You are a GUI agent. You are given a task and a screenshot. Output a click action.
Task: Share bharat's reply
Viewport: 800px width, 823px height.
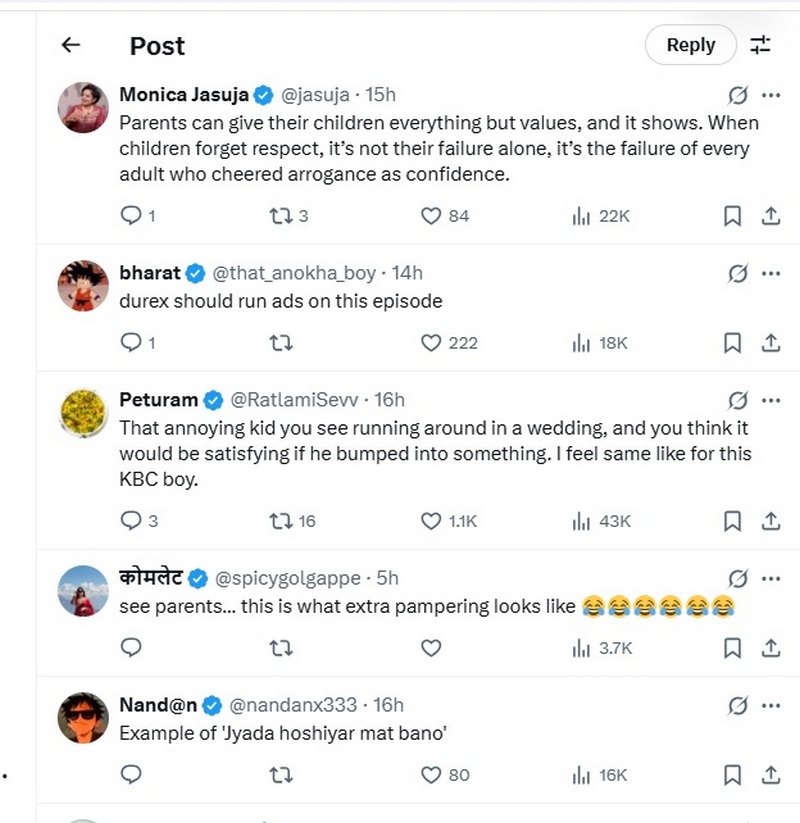[x=771, y=343]
